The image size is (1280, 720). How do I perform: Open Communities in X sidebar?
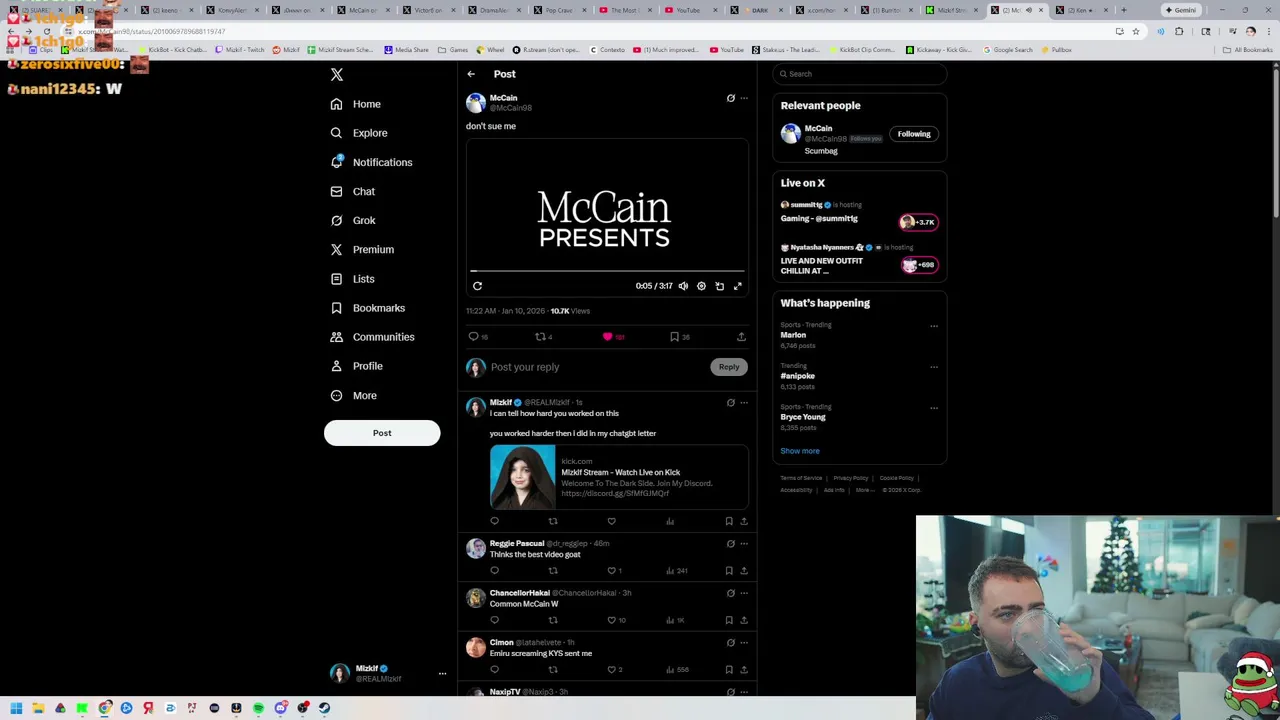click(372, 337)
